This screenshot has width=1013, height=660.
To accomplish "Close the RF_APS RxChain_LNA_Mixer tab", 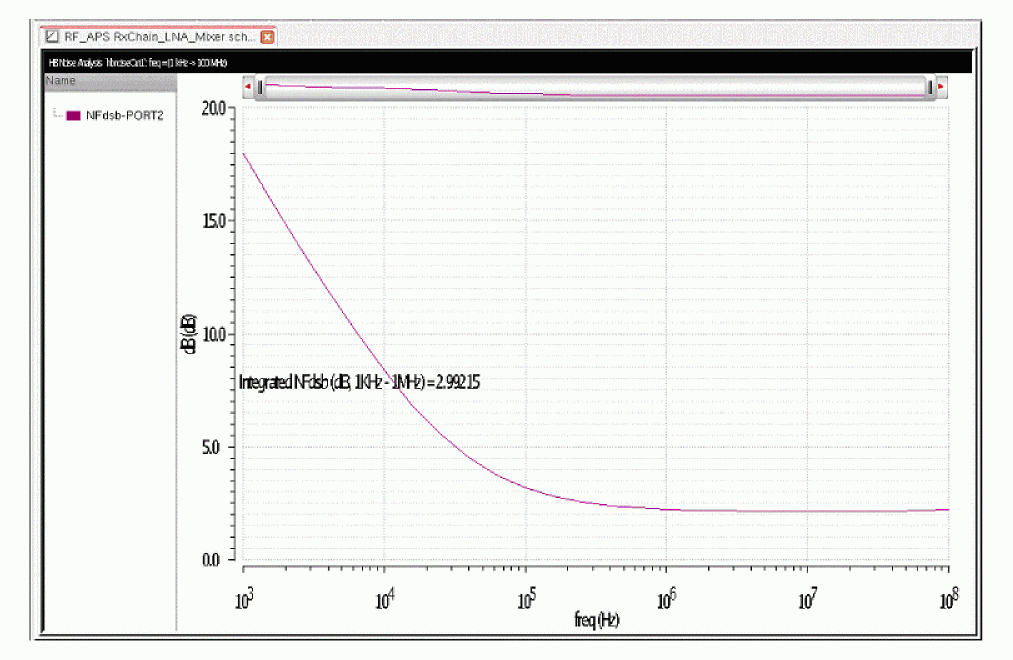I will pos(267,37).
